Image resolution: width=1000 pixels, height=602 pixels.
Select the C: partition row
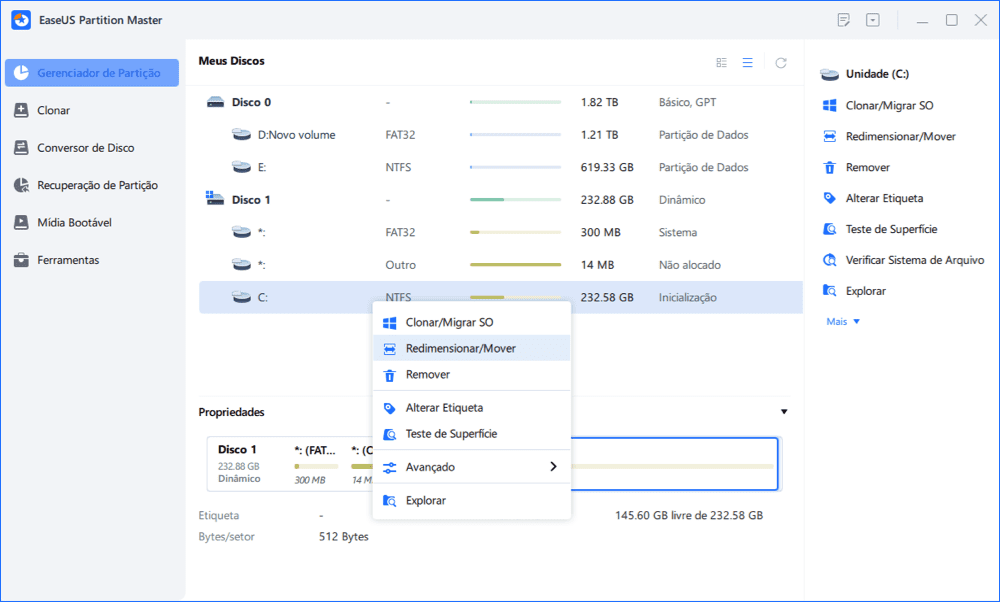[501, 297]
